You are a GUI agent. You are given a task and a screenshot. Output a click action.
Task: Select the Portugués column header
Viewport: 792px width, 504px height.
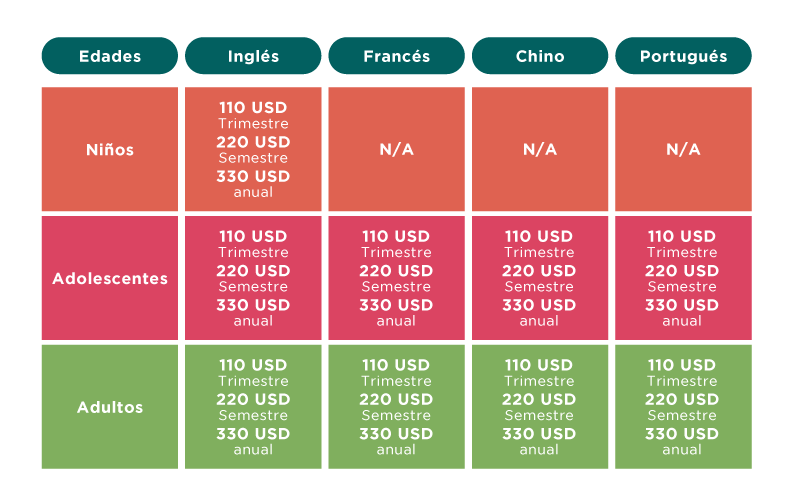[x=683, y=56]
